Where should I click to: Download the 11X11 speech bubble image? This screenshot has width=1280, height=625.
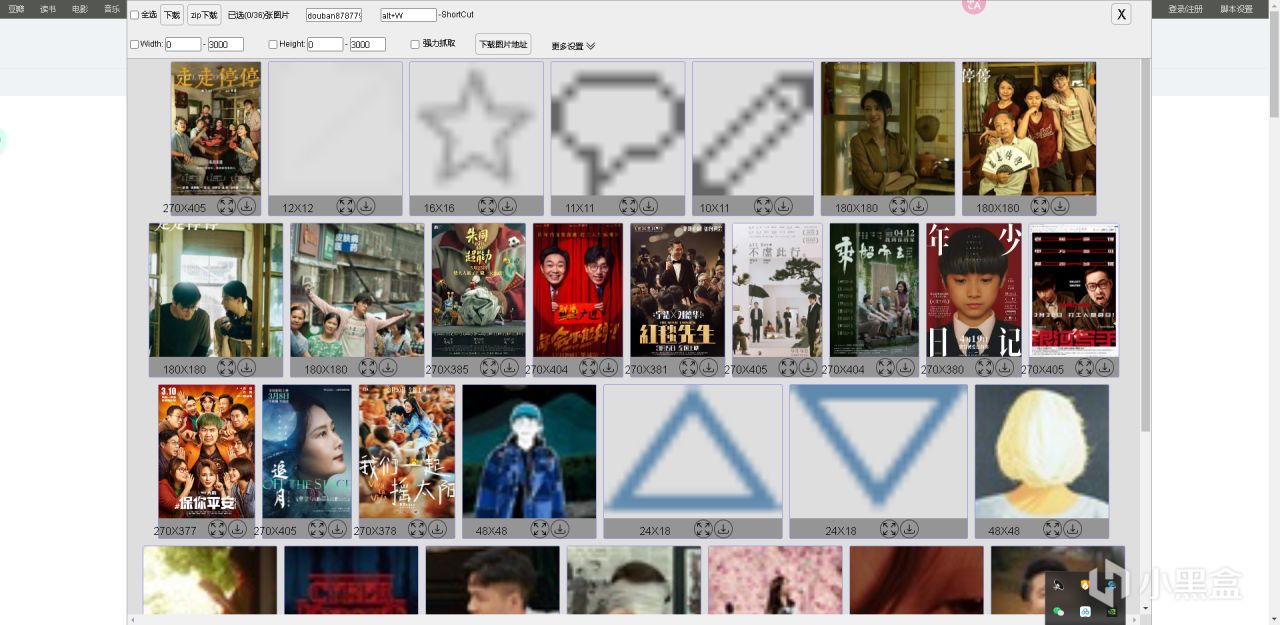pos(648,206)
